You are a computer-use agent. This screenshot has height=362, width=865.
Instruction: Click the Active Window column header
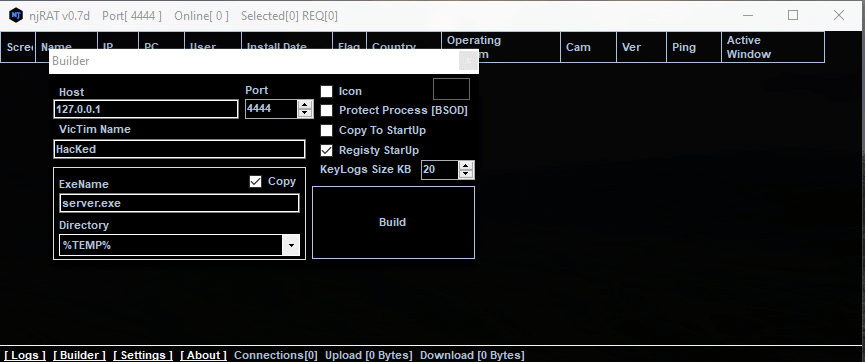point(772,47)
